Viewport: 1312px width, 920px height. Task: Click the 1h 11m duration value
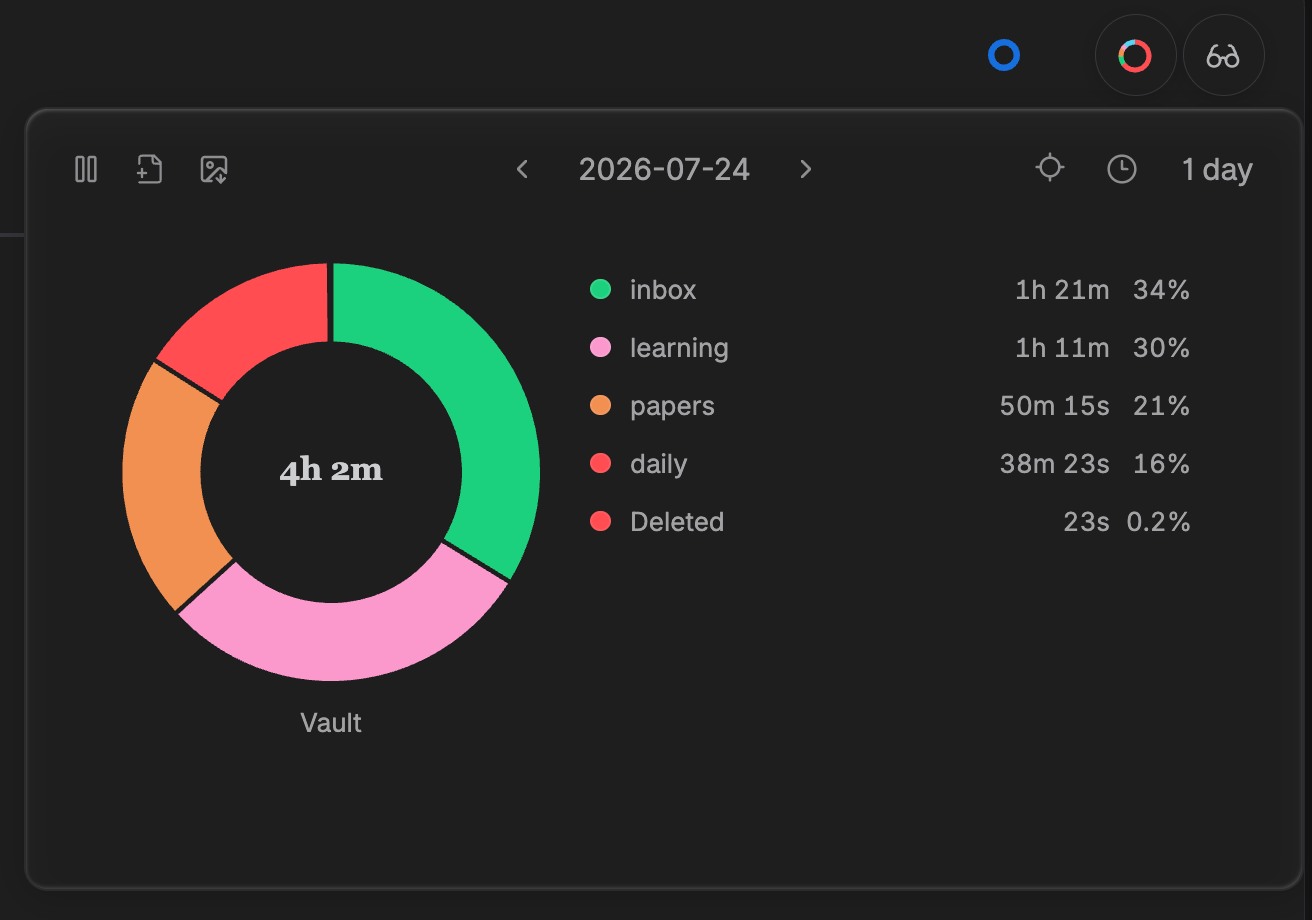coord(1062,348)
